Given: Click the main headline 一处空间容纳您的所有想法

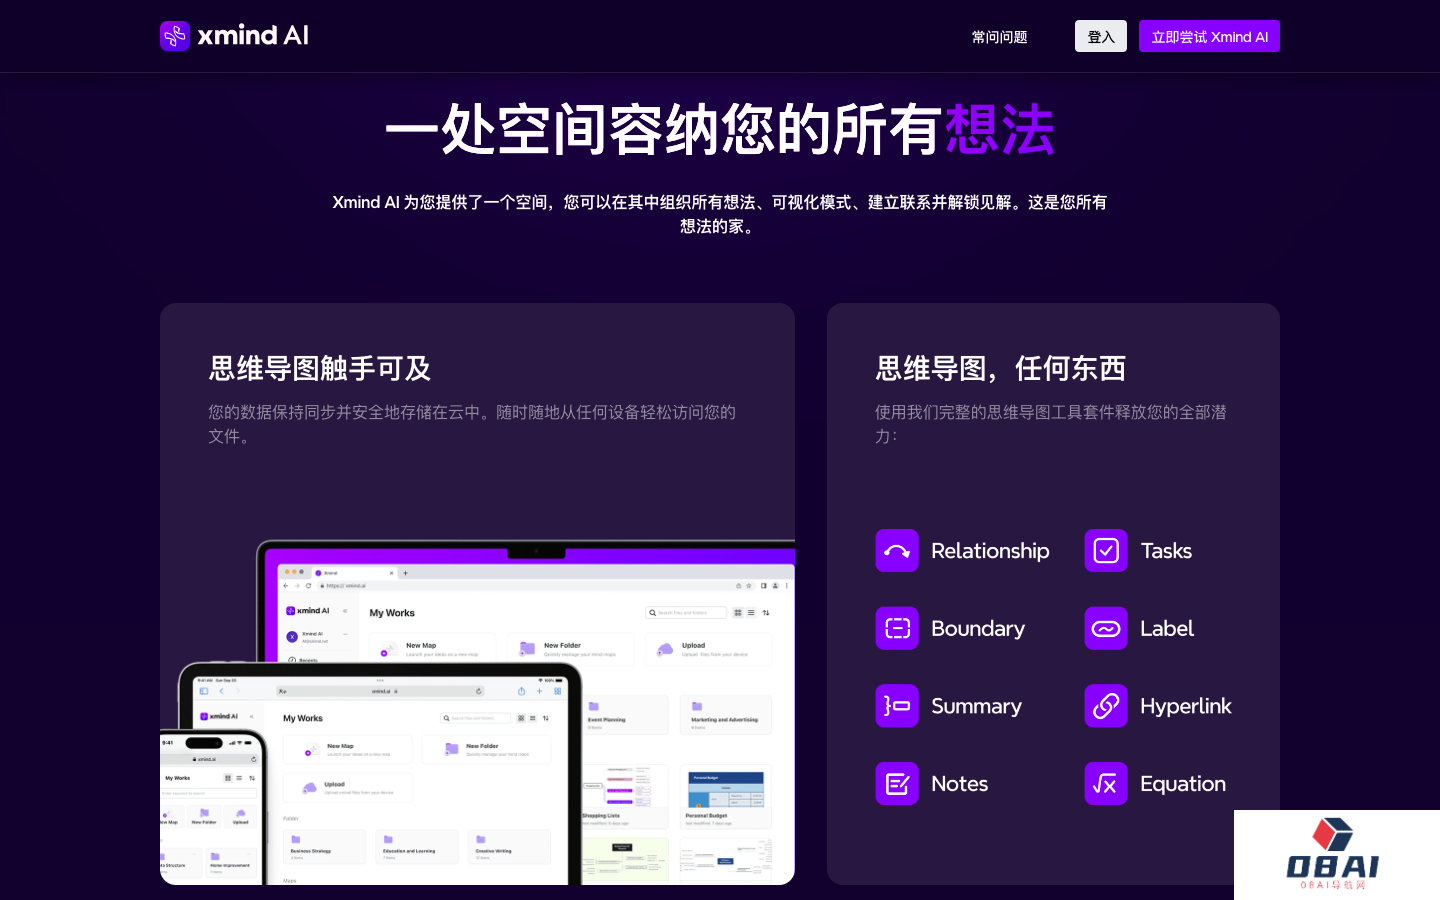Looking at the screenshot, I should 720,129.
